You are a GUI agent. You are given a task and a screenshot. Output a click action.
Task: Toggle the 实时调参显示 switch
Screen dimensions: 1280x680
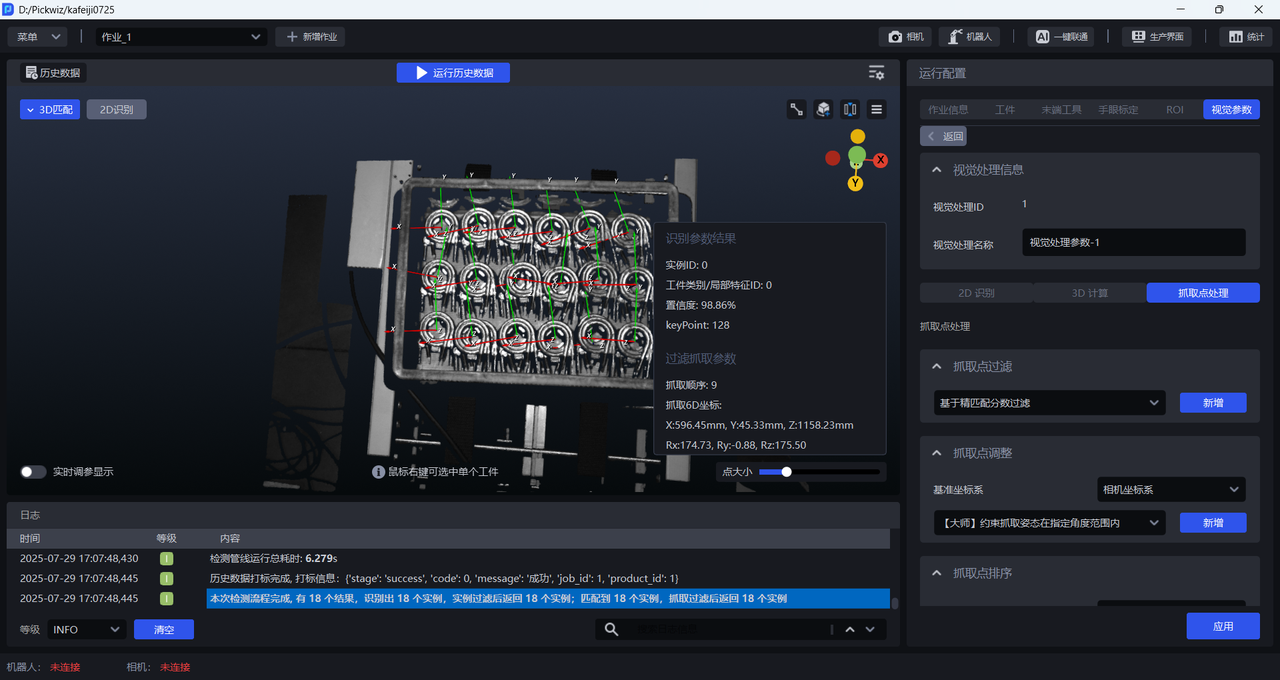[33, 472]
